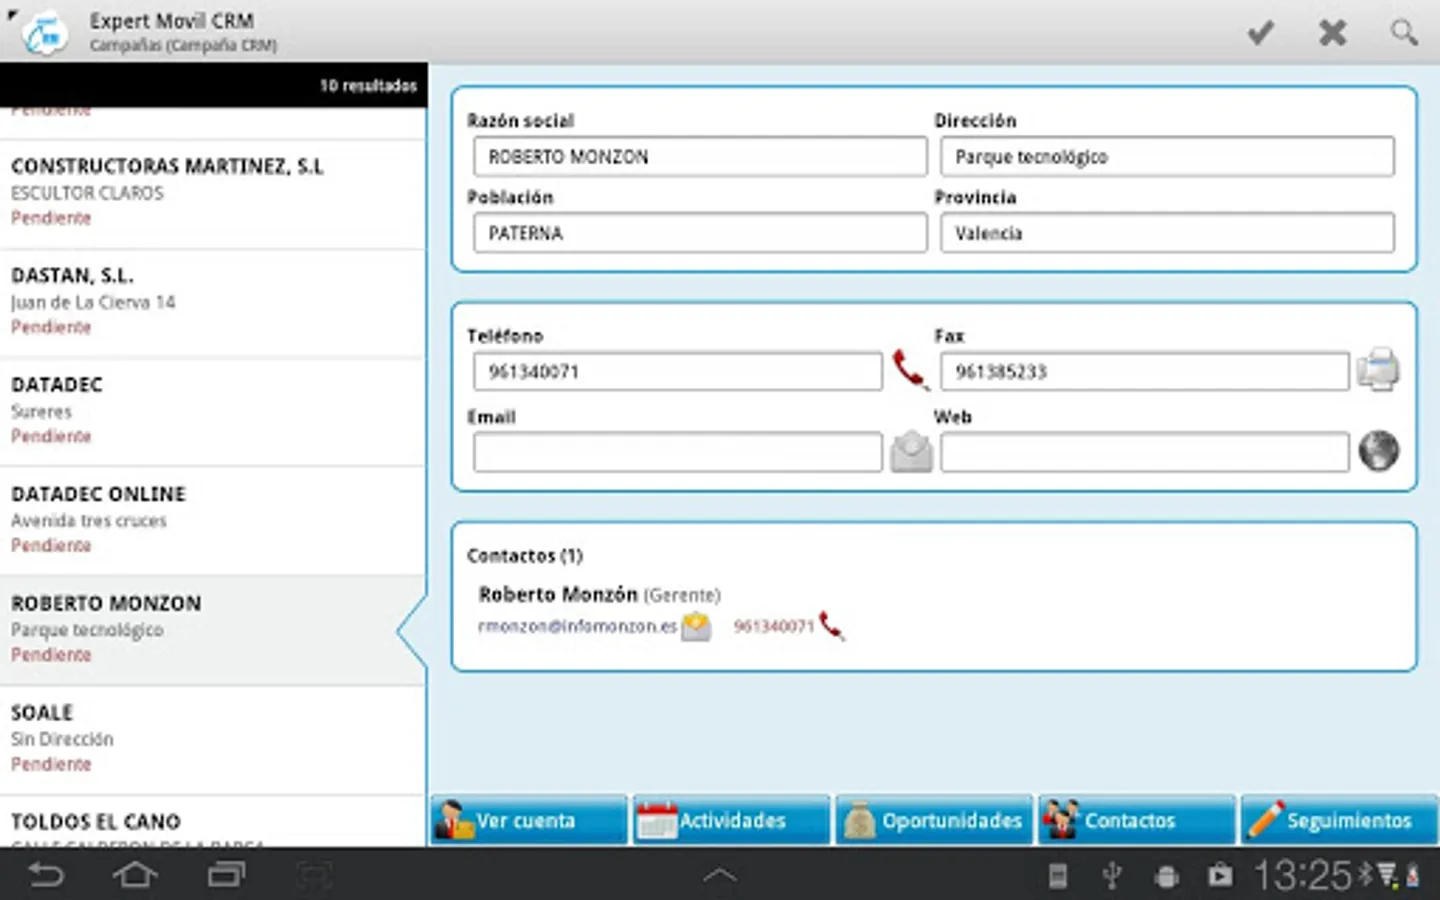Edit the Dirección field
Viewport: 1440px width, 900px height.
(x=1167, y=157)
